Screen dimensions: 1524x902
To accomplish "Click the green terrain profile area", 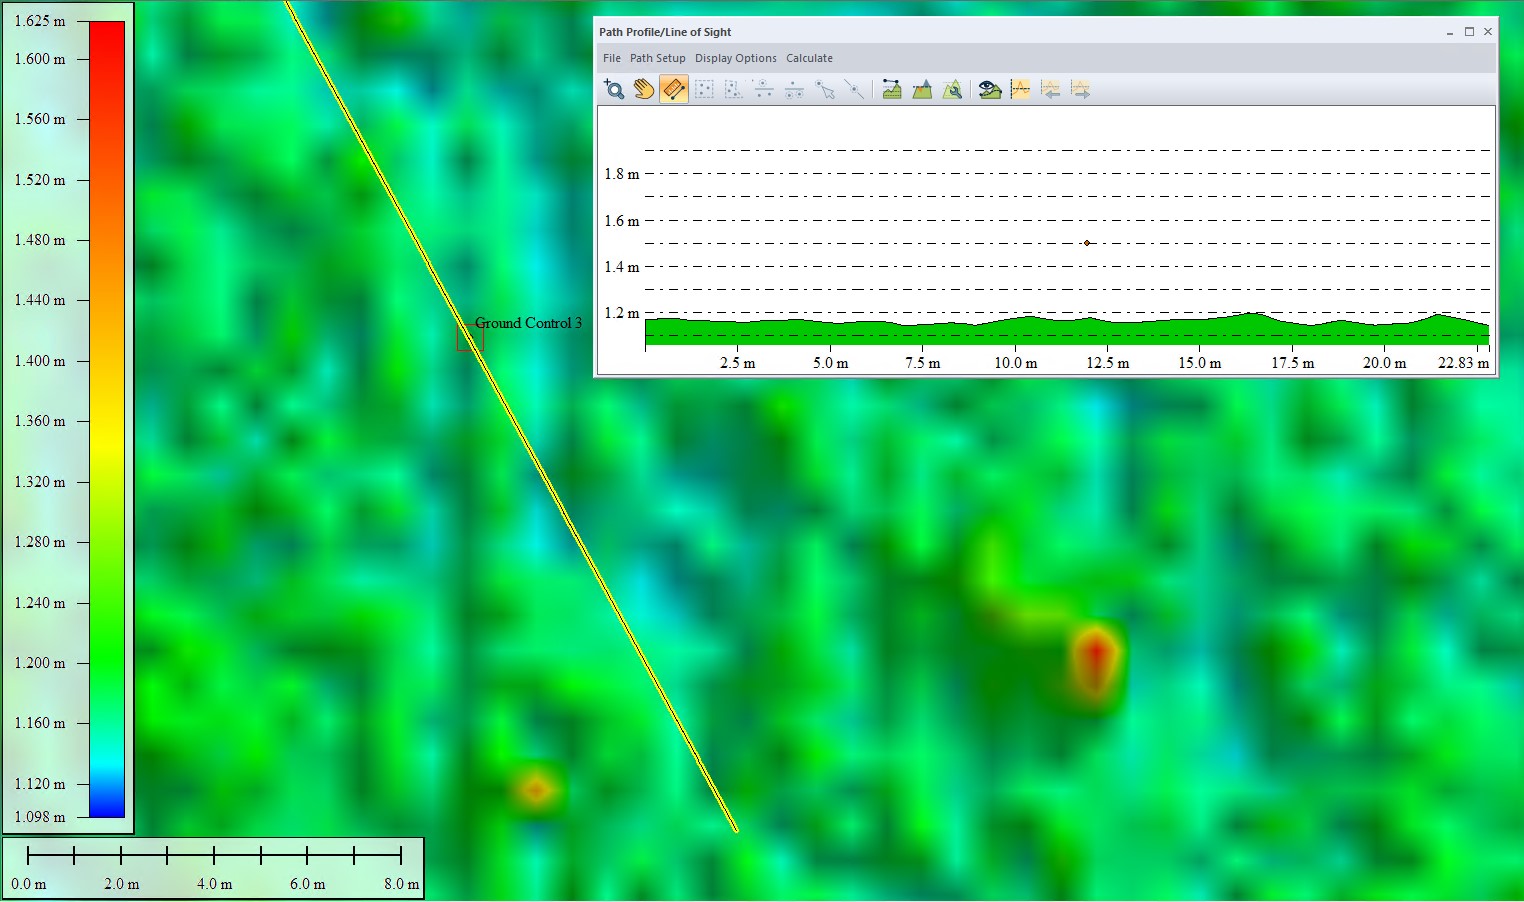I will pos(1067,331).
